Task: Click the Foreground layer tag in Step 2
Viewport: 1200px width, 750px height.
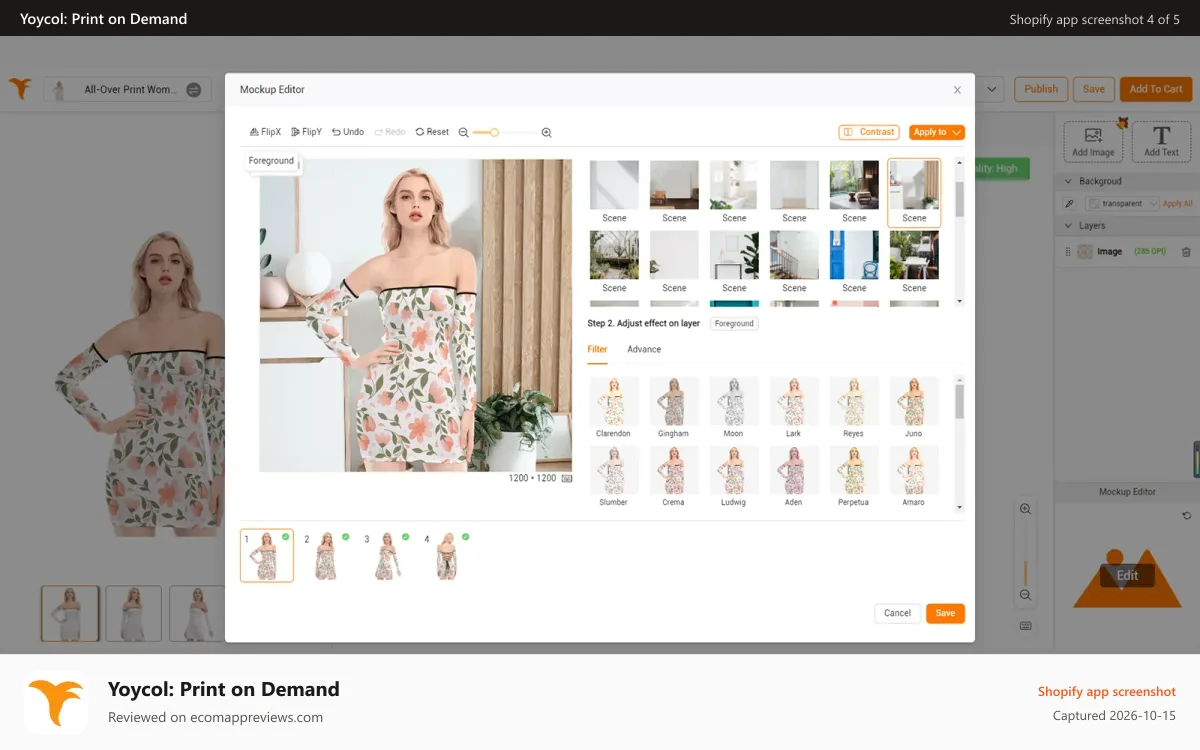Action: click(x=734, y=324)
